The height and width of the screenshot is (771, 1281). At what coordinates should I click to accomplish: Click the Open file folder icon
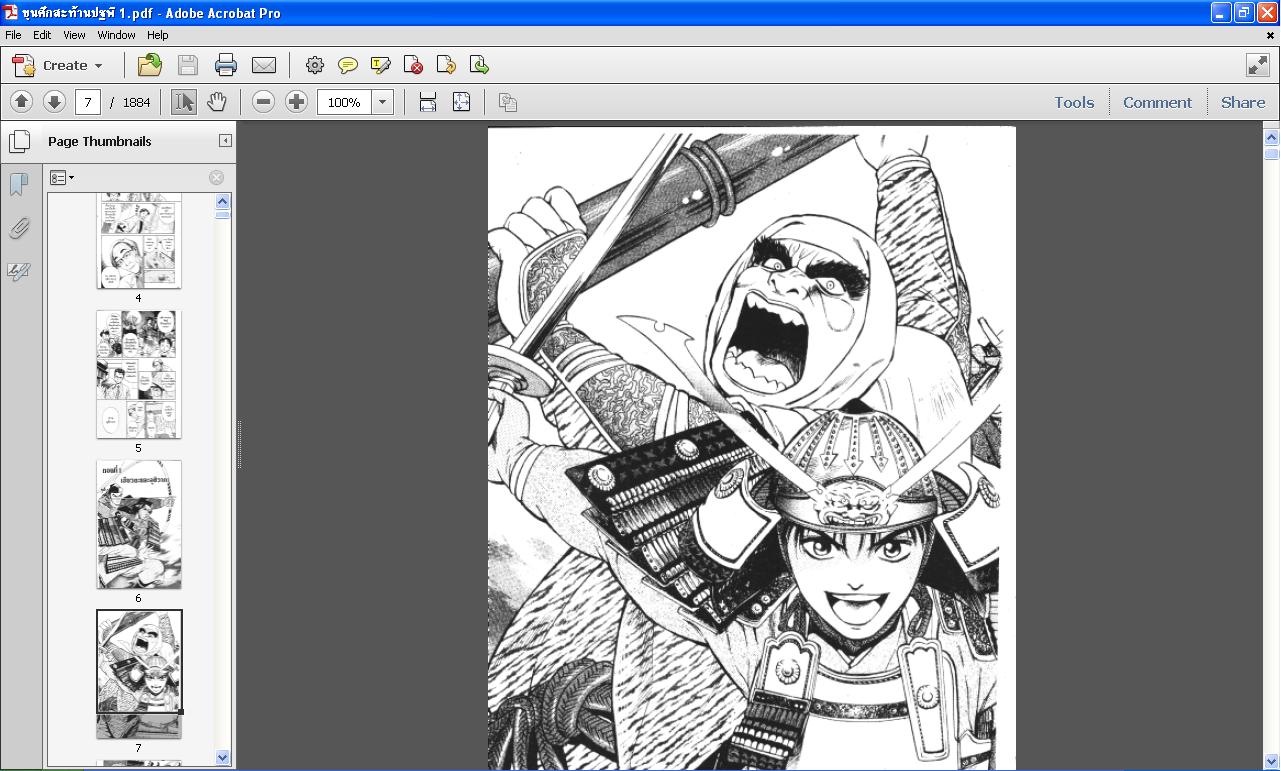pyautogui.click(x=150, y=65)
